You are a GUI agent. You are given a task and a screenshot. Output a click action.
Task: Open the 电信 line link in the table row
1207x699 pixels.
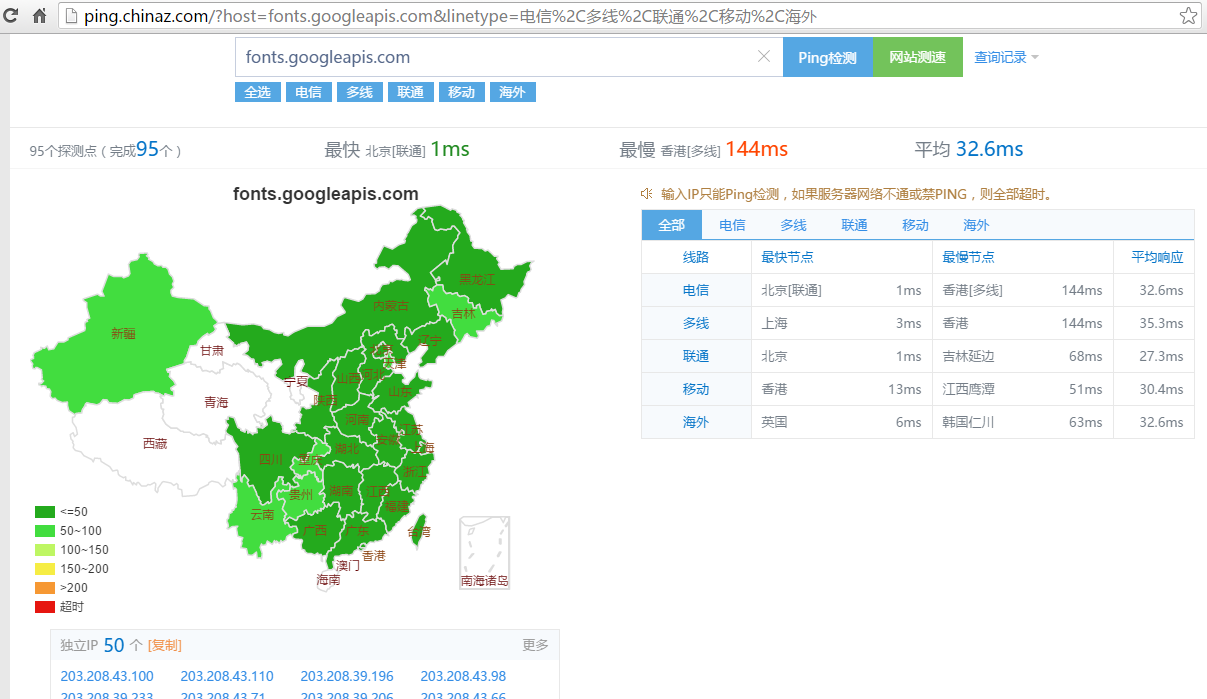(696, 290)
